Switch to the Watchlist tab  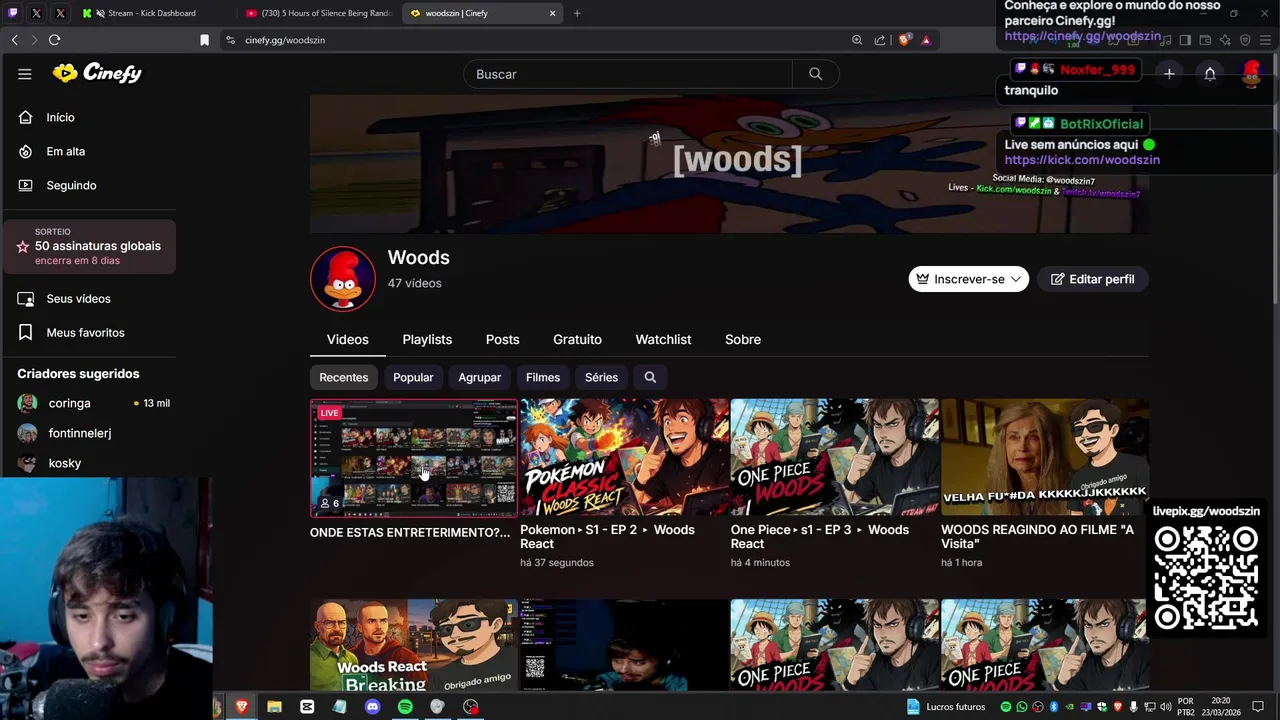(663, 340)
